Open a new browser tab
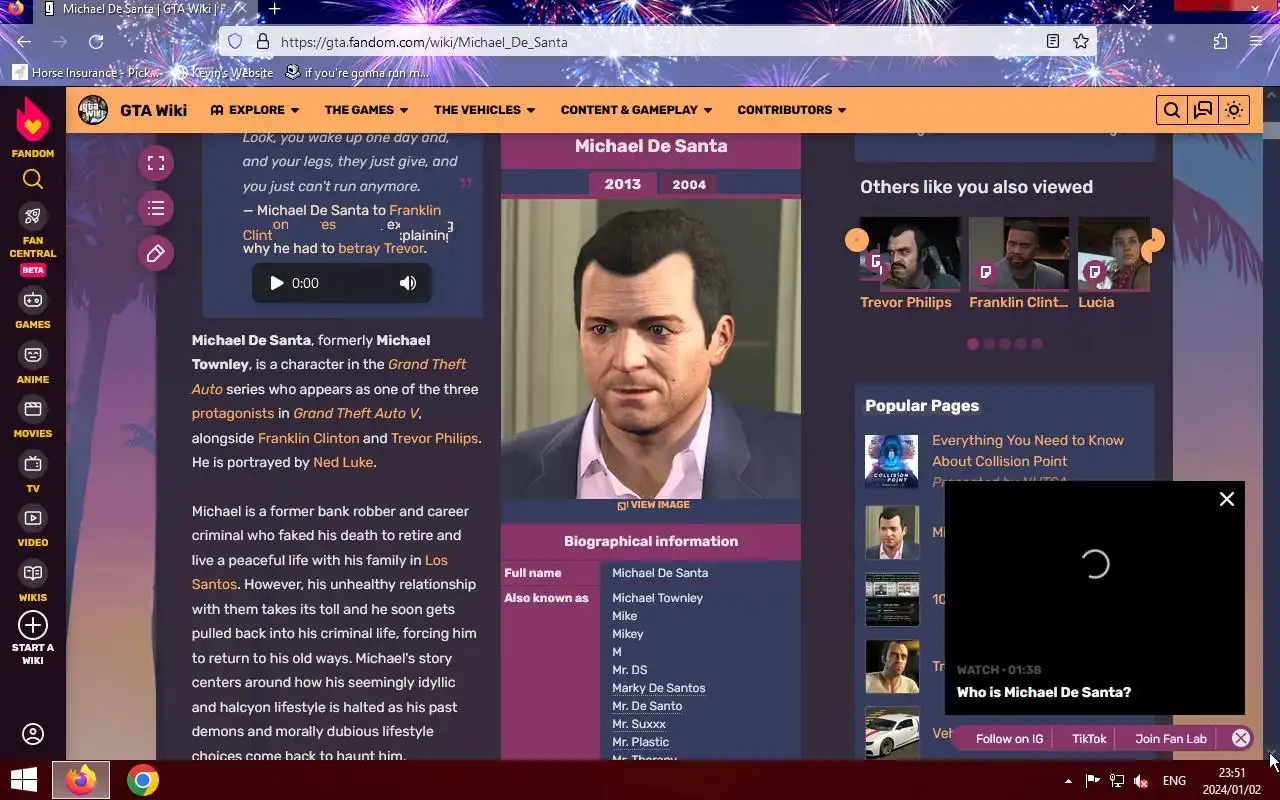 tap(274, 9)
